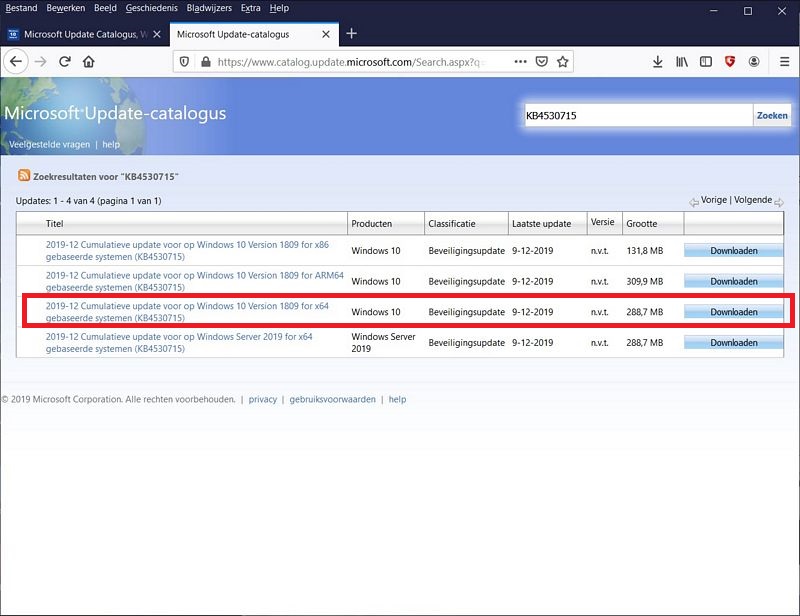The image size is (800, 616).
Task: Open the Help menu in menu bar
Action: pos(279,8)
